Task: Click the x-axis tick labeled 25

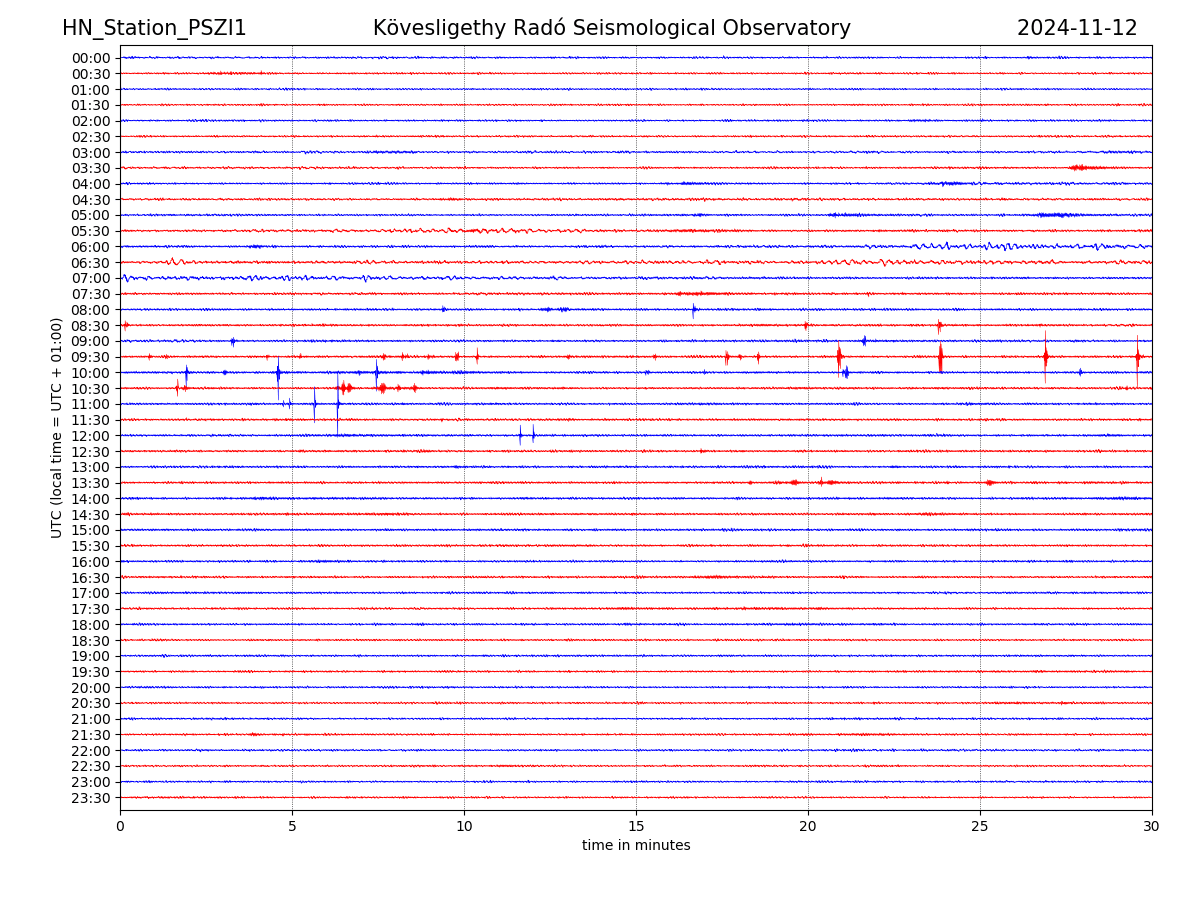Action: click(x=980, y=827)
